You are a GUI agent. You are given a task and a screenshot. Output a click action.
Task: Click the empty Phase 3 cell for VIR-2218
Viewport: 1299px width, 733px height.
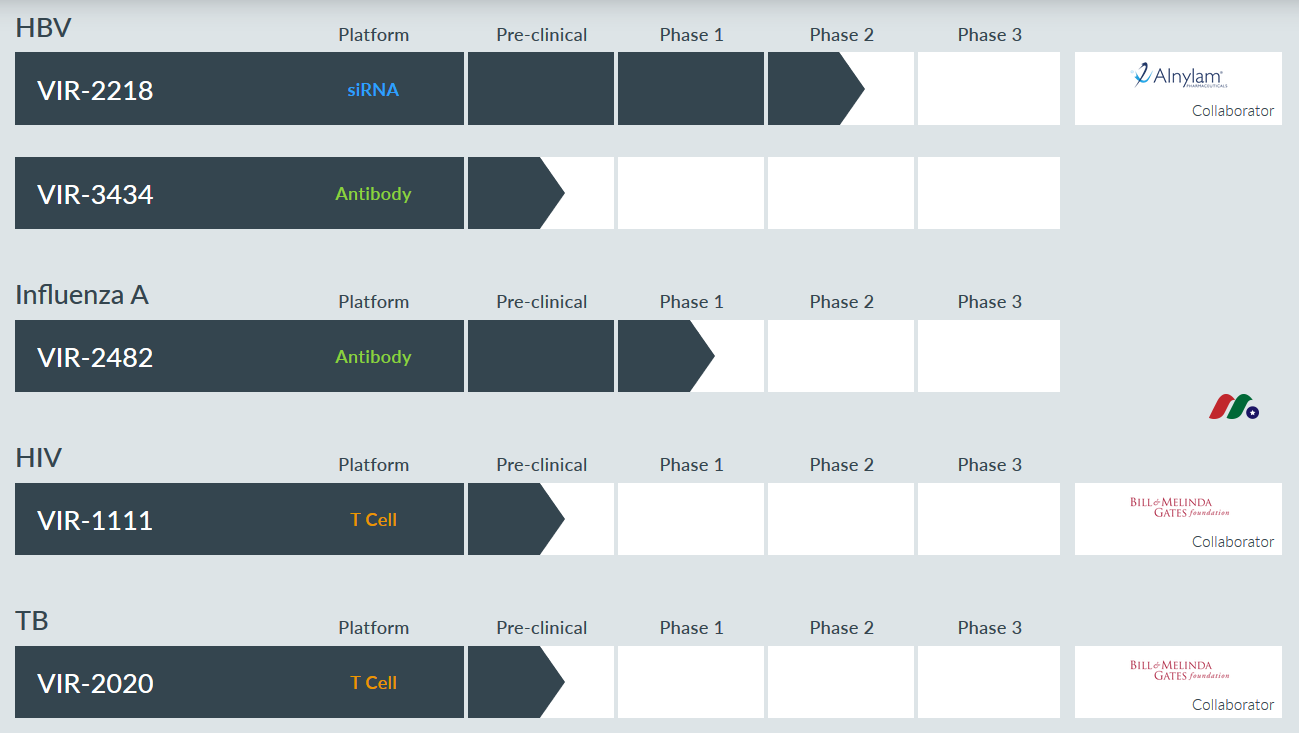(989, 89)
